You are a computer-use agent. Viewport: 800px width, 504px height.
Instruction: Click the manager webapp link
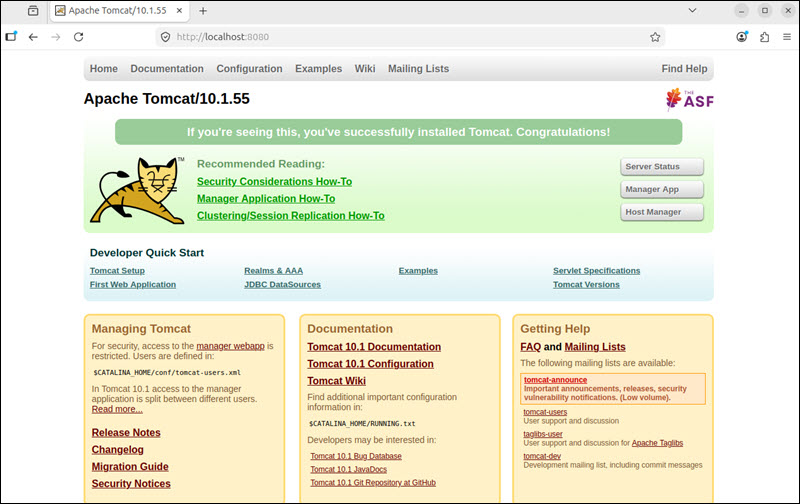tap(230, 346)
